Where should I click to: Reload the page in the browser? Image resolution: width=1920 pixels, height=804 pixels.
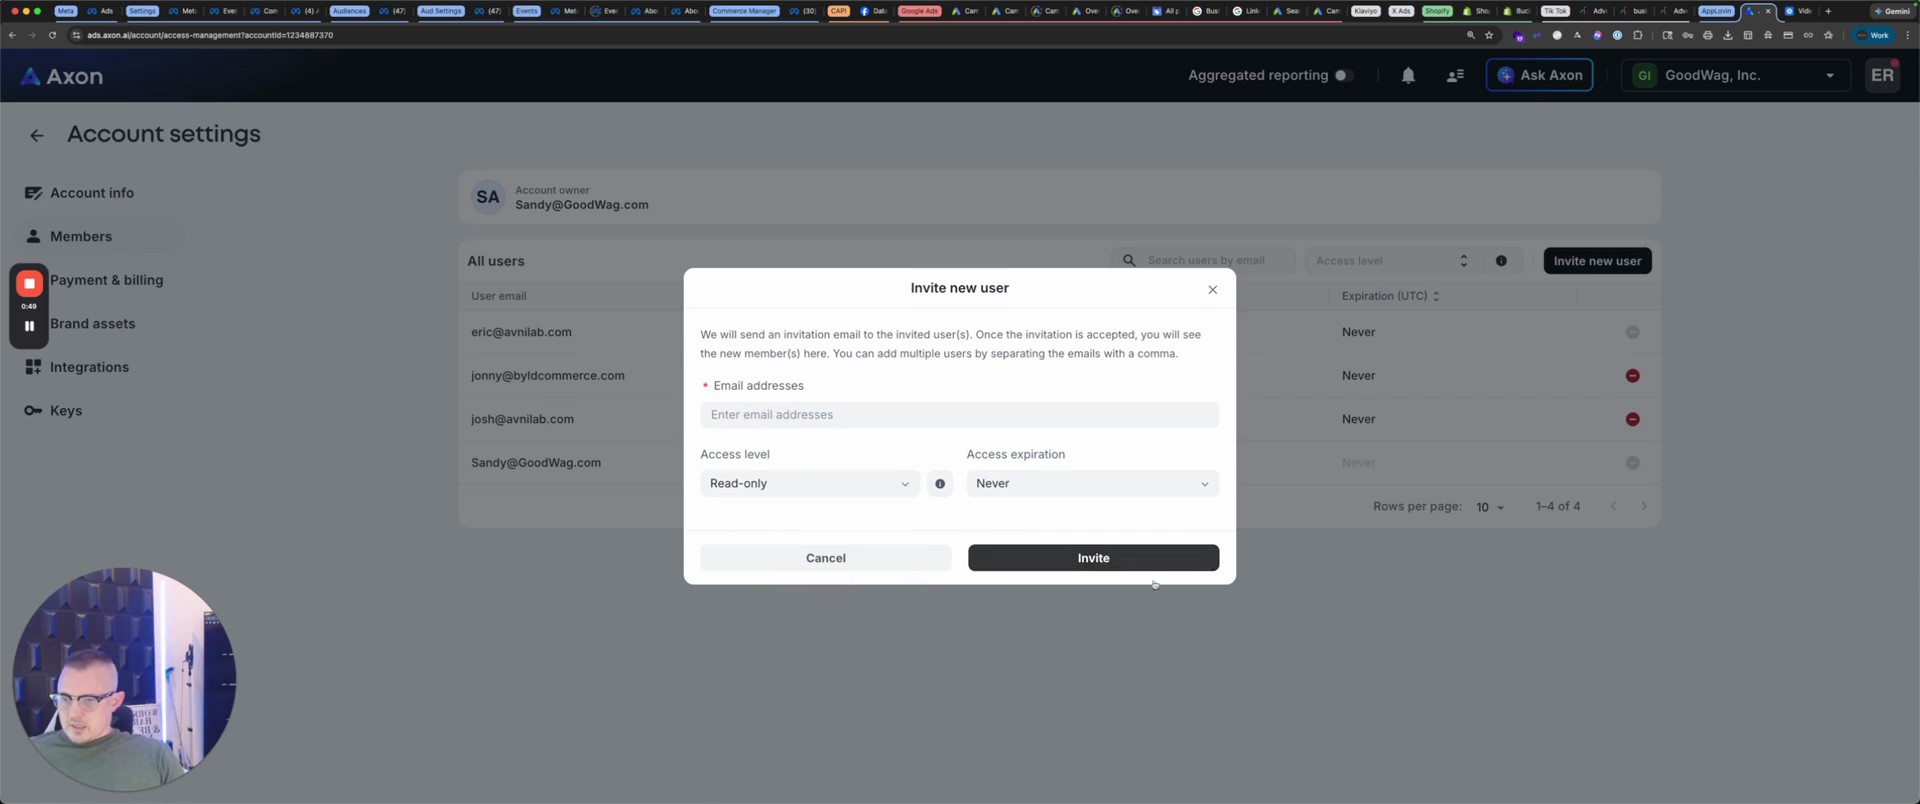pyautogui.click(x=52, y=35)
